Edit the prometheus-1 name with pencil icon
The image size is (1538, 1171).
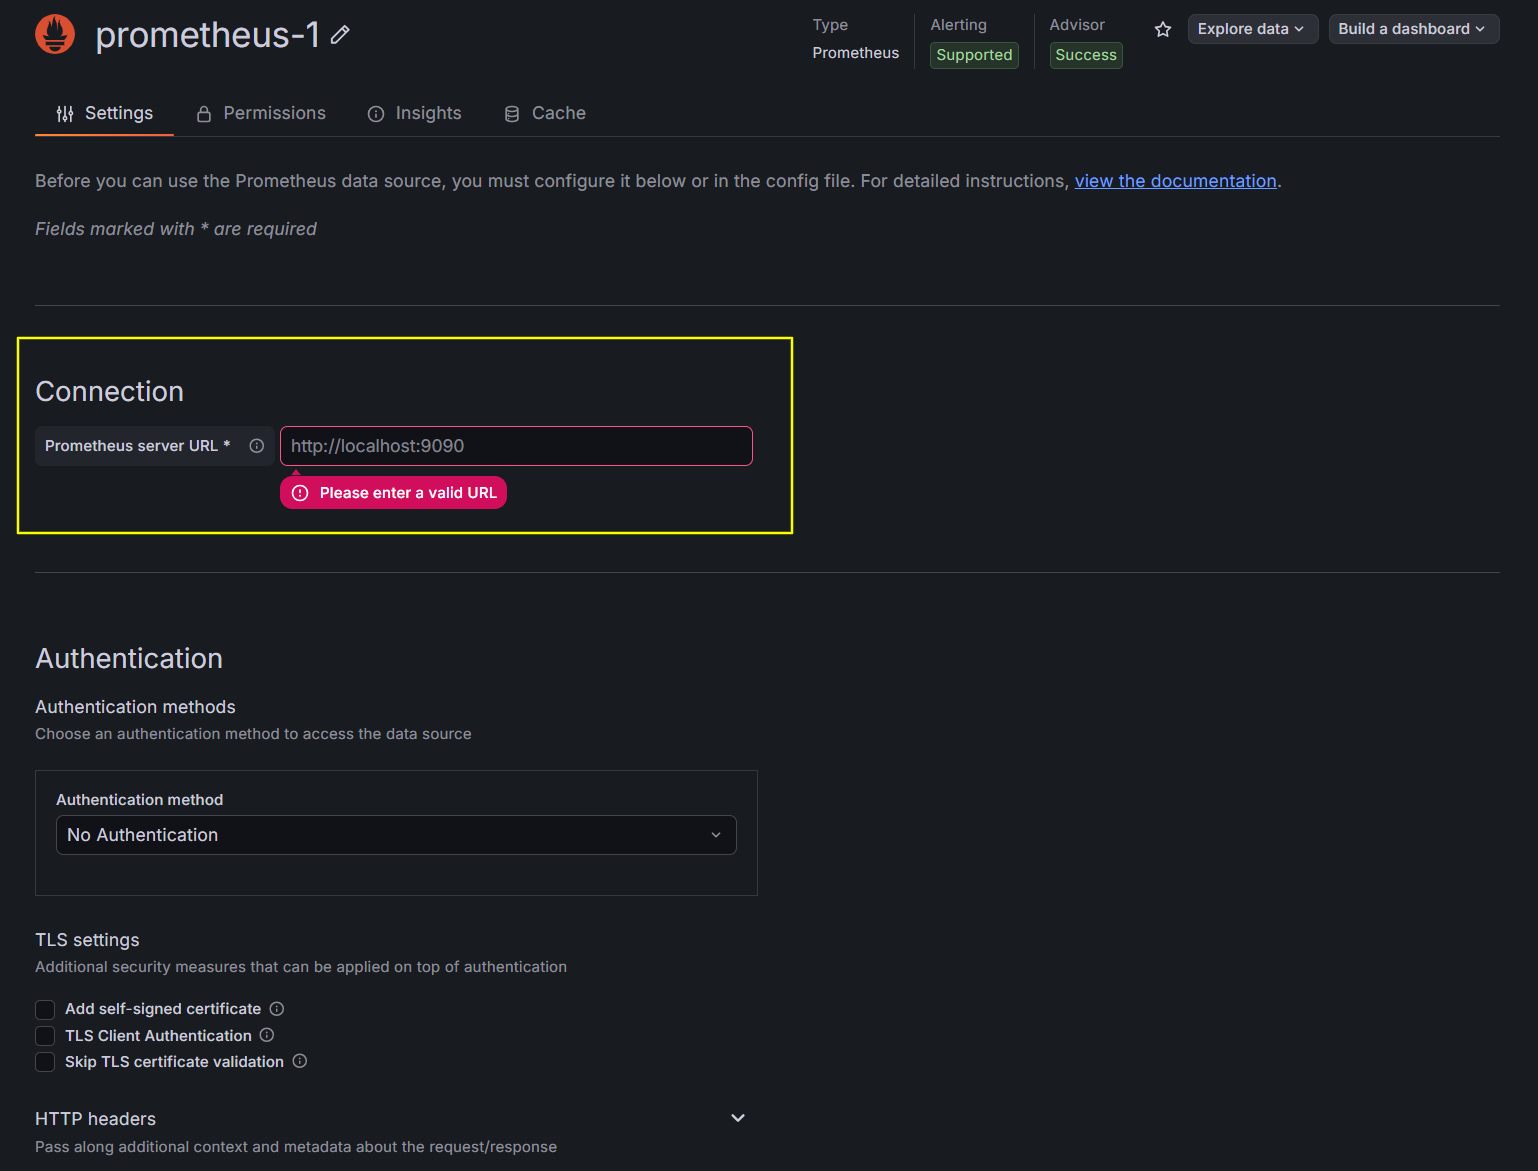[340, 35]
